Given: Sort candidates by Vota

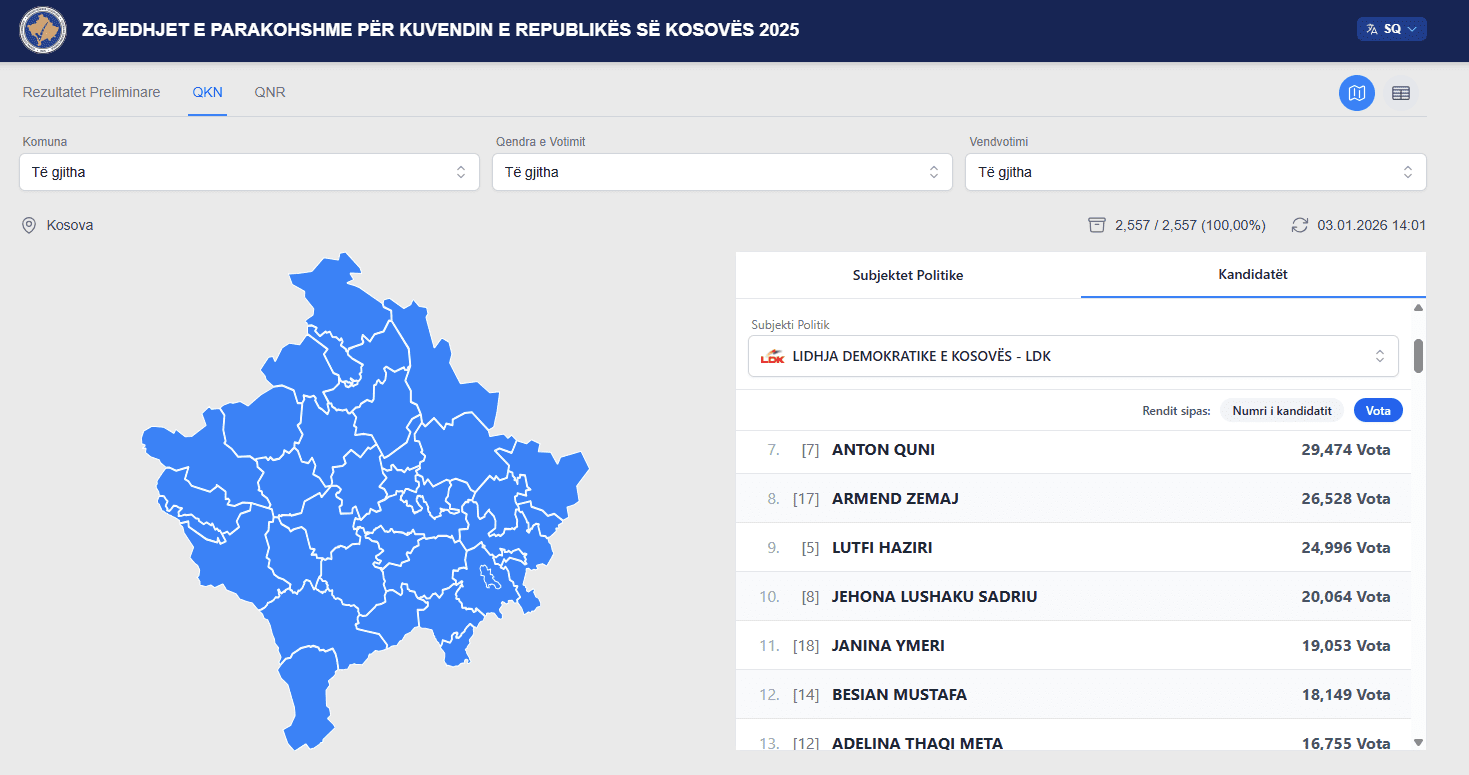Looking at the screenshot, I should coord(1378,411).
